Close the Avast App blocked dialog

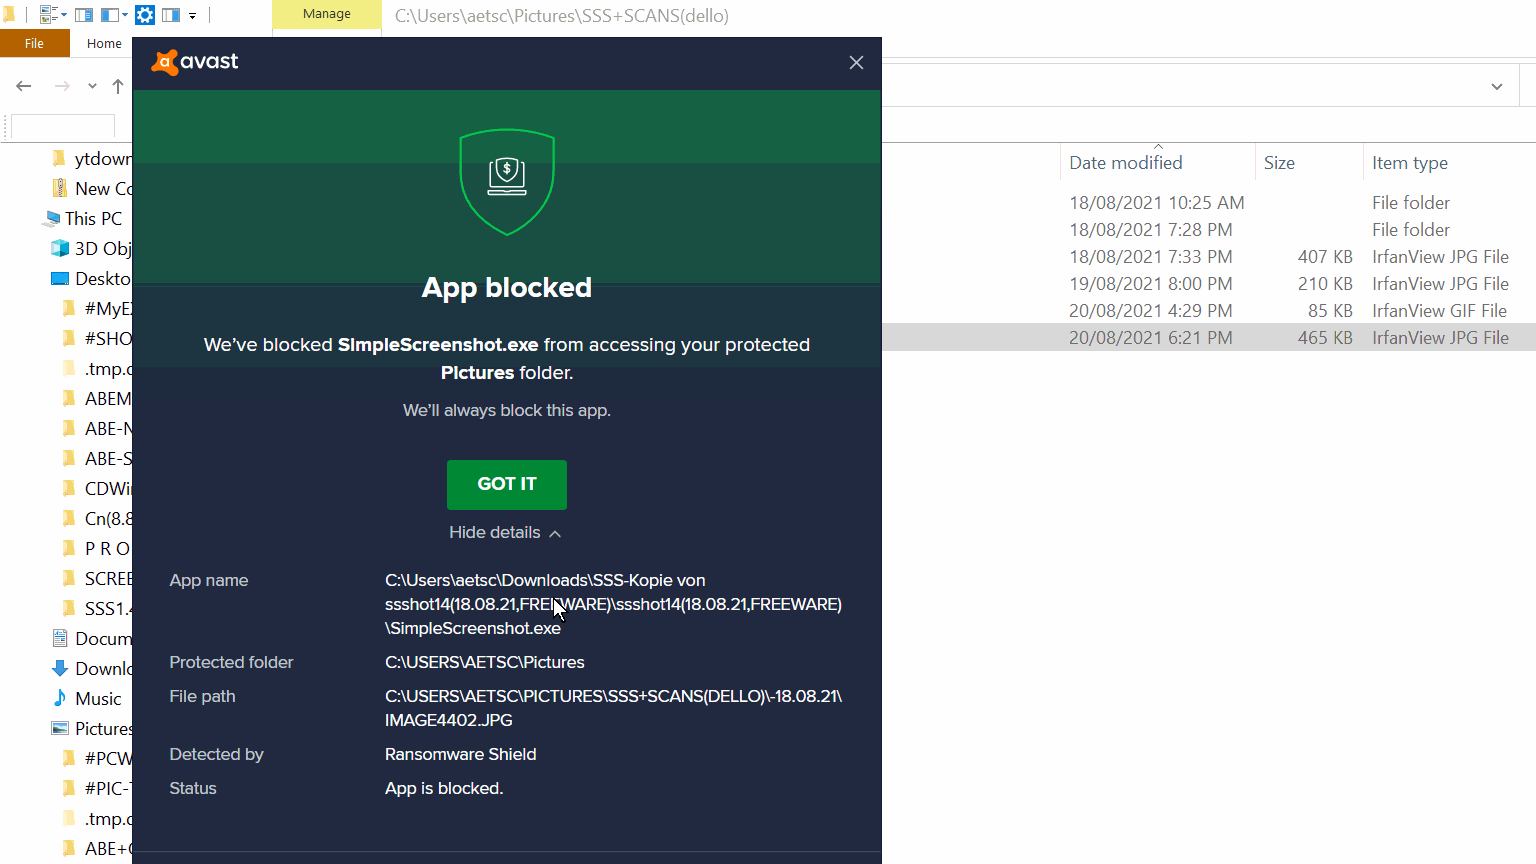tap(856, 62)
